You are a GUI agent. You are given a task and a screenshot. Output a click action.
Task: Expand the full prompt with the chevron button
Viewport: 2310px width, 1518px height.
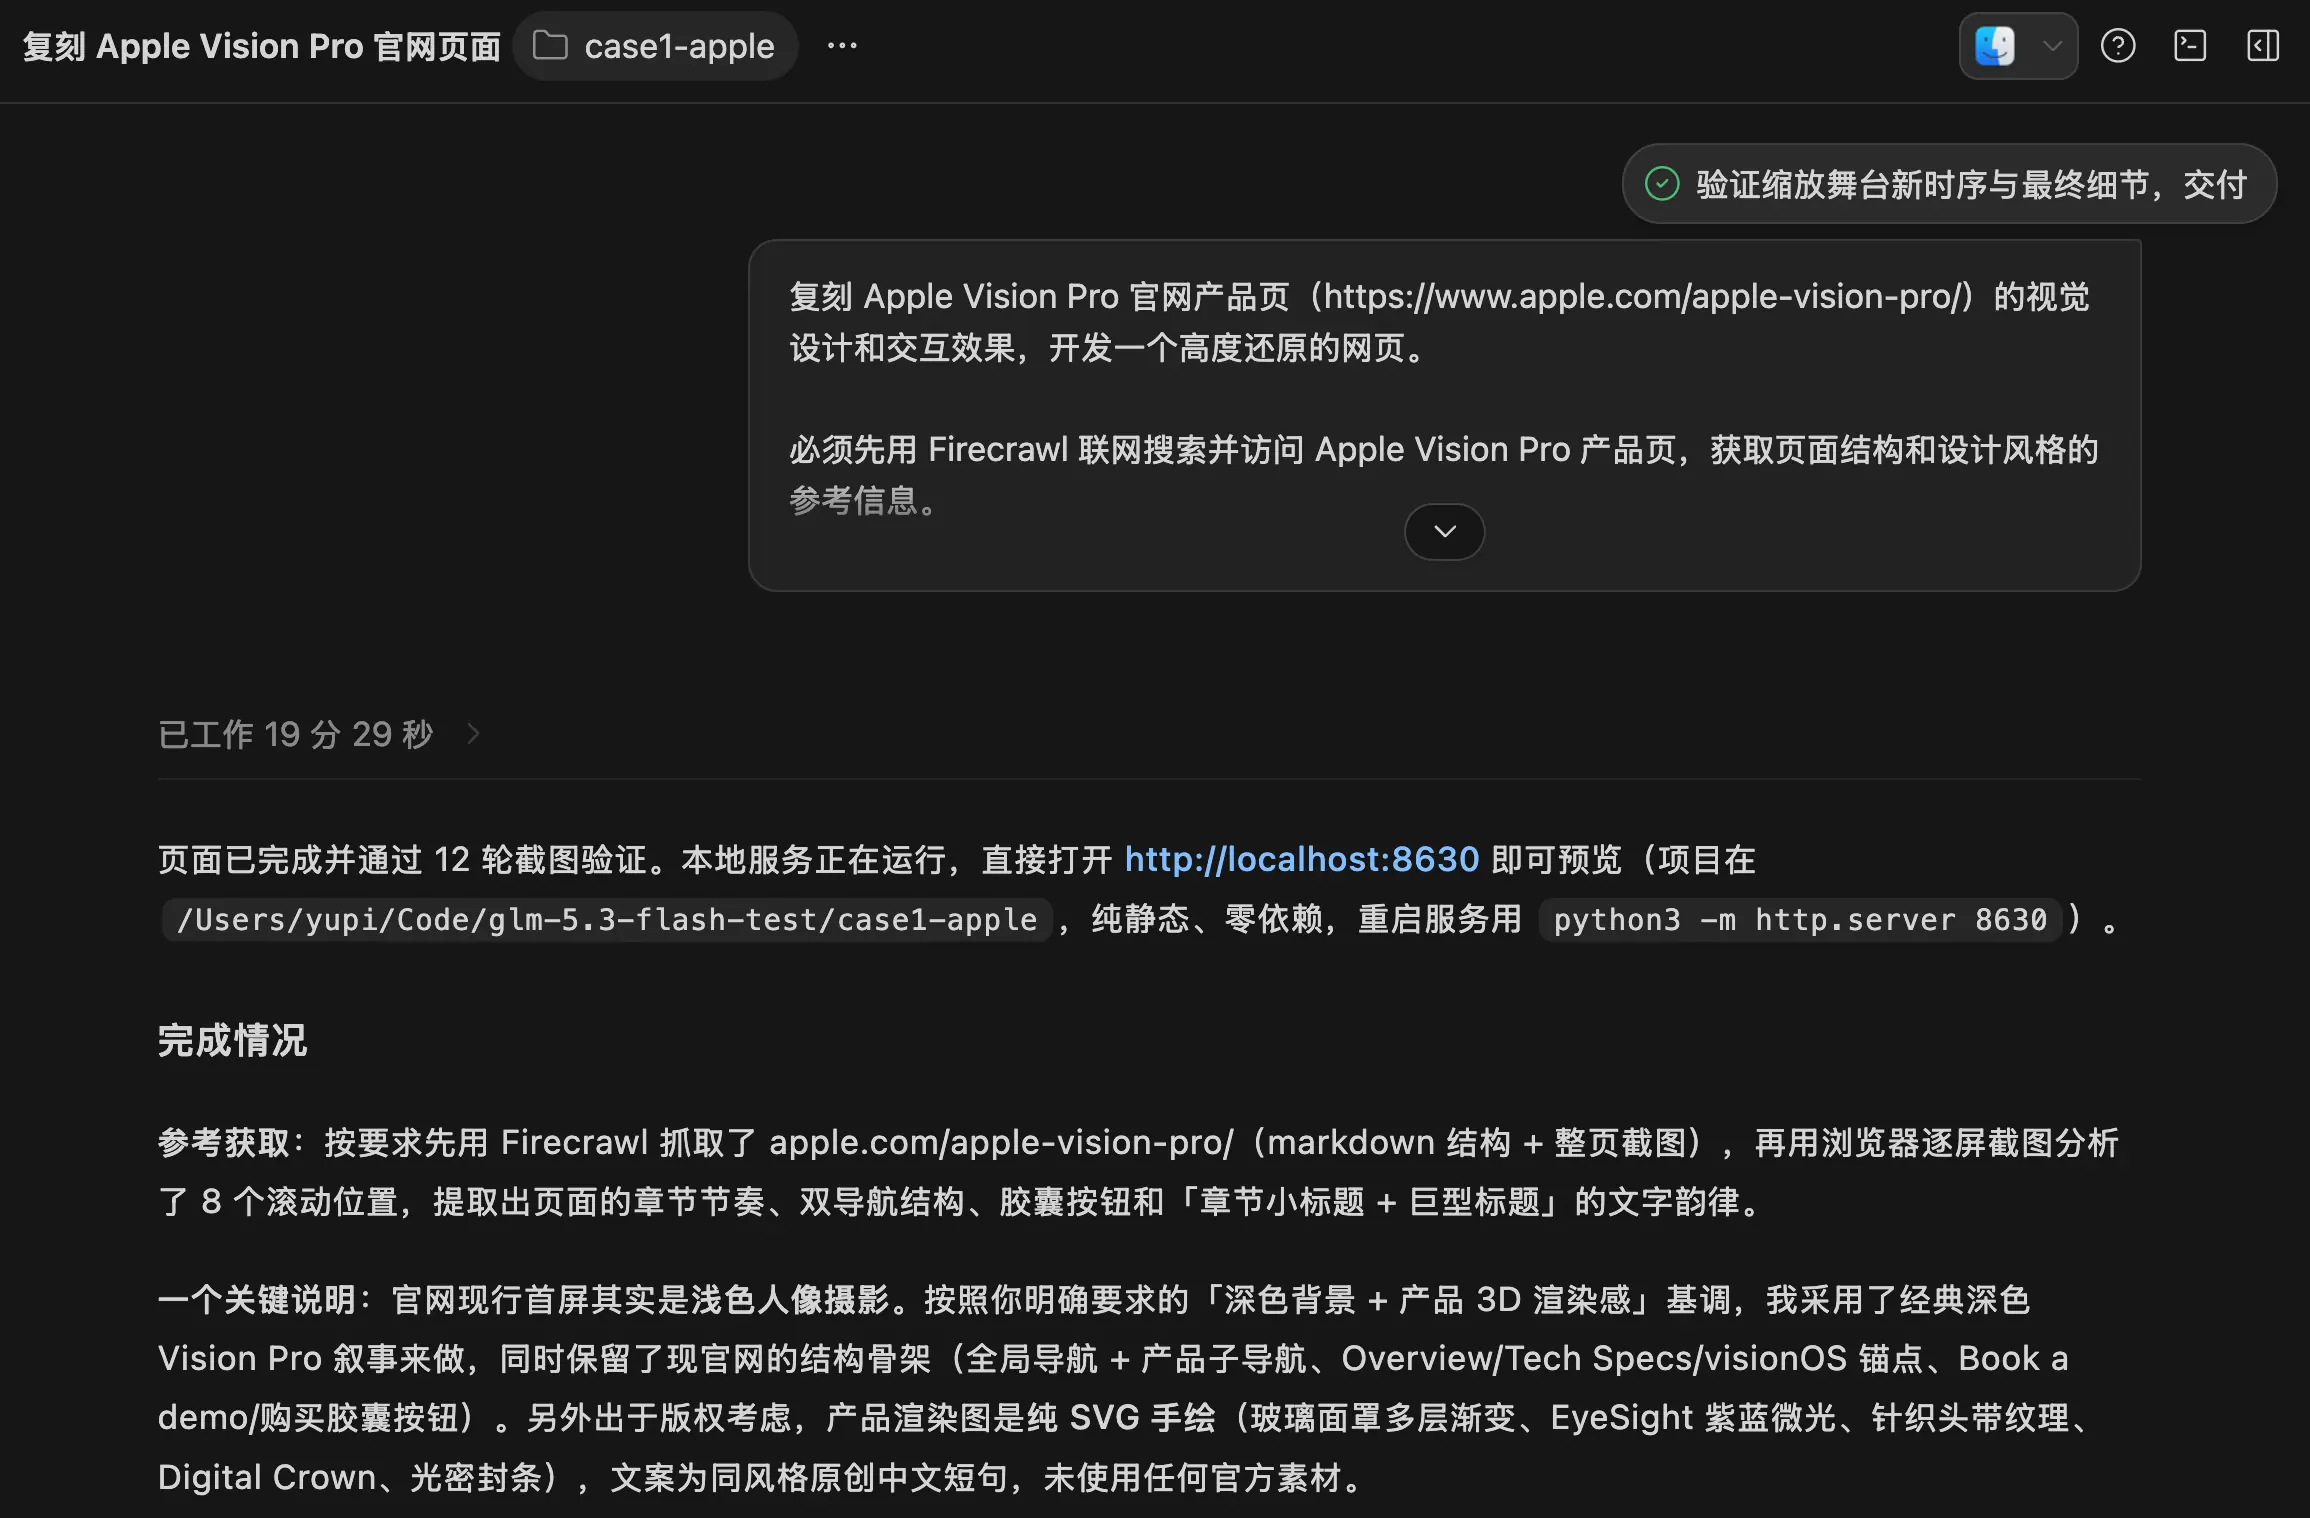point(1444,531)
